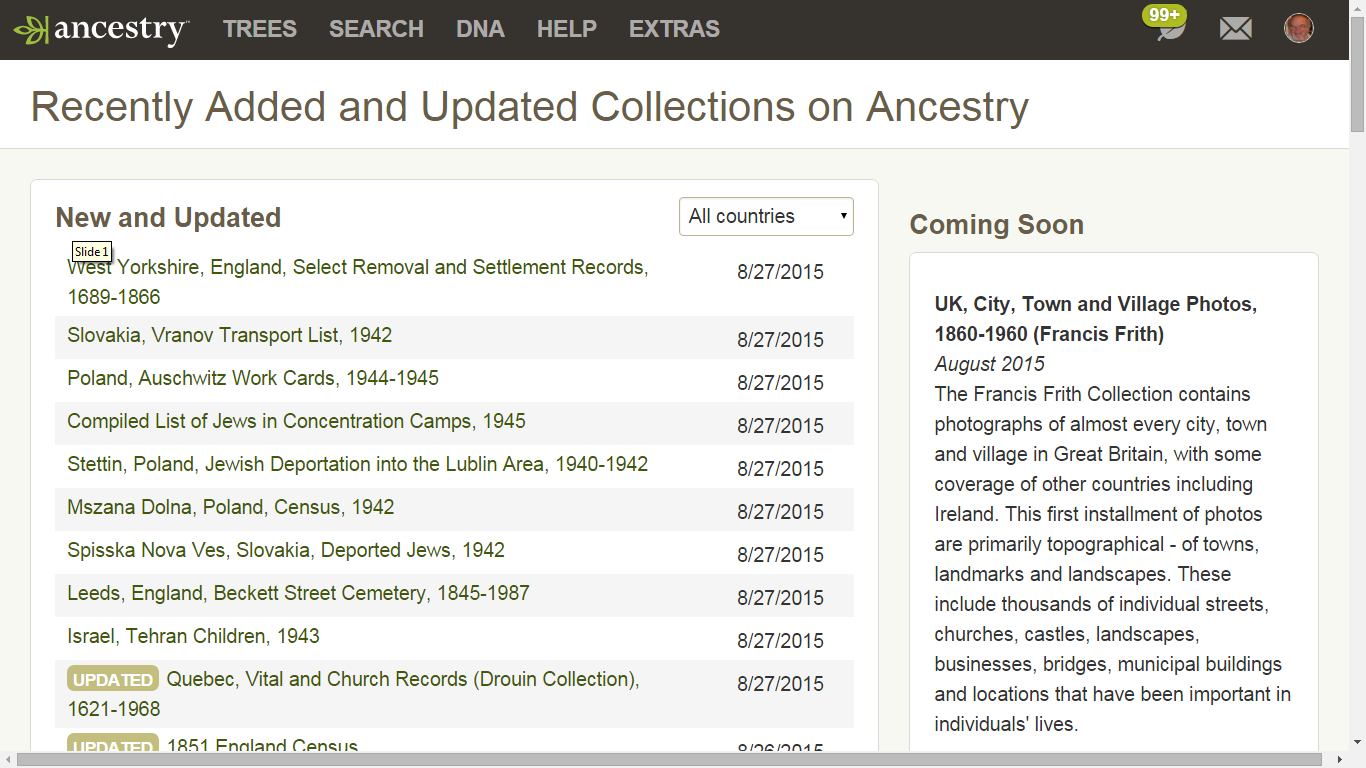Open the All countries dropdown

point(766,216)
